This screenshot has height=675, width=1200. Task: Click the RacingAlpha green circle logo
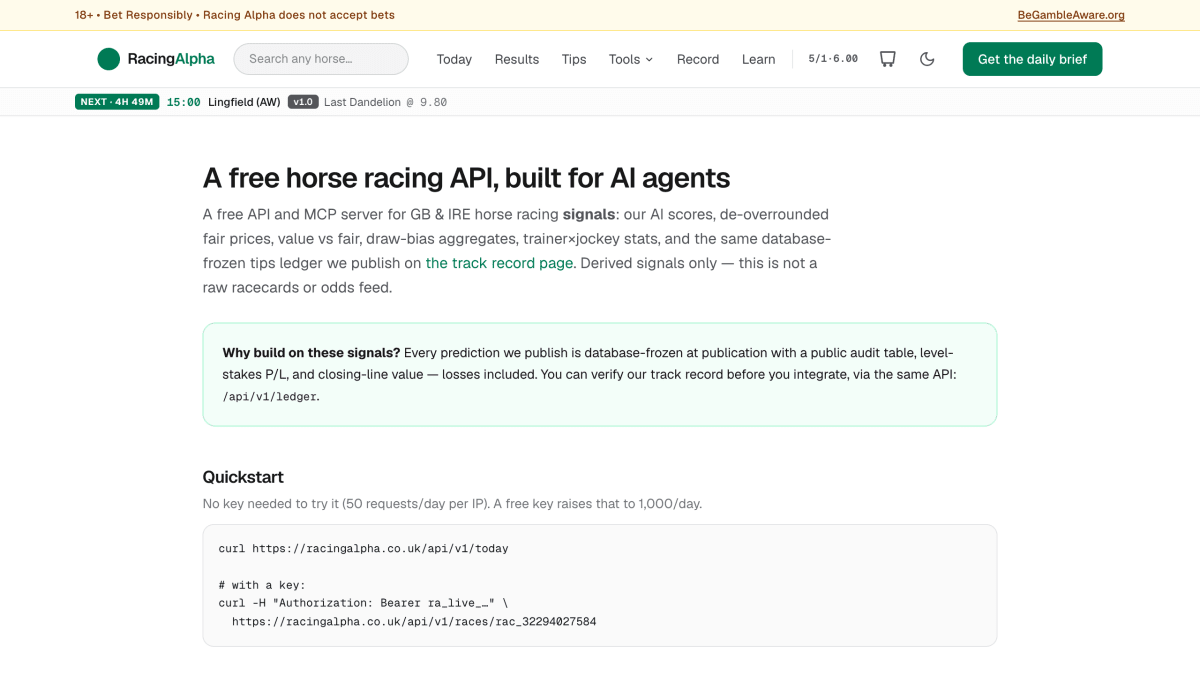click(x=109, y=59)
